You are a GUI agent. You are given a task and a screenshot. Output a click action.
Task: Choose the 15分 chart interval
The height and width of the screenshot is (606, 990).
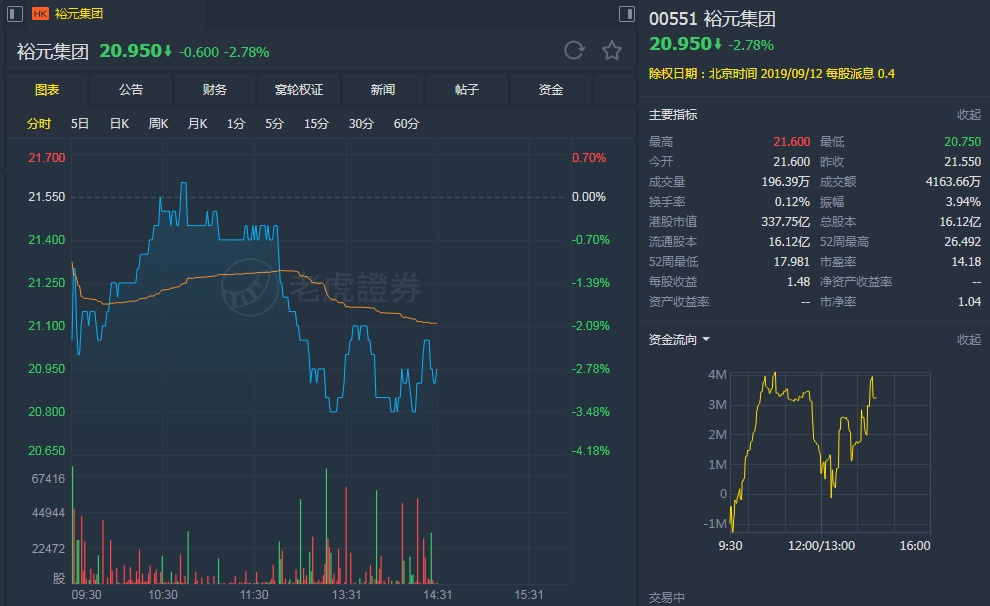(316, 124)
